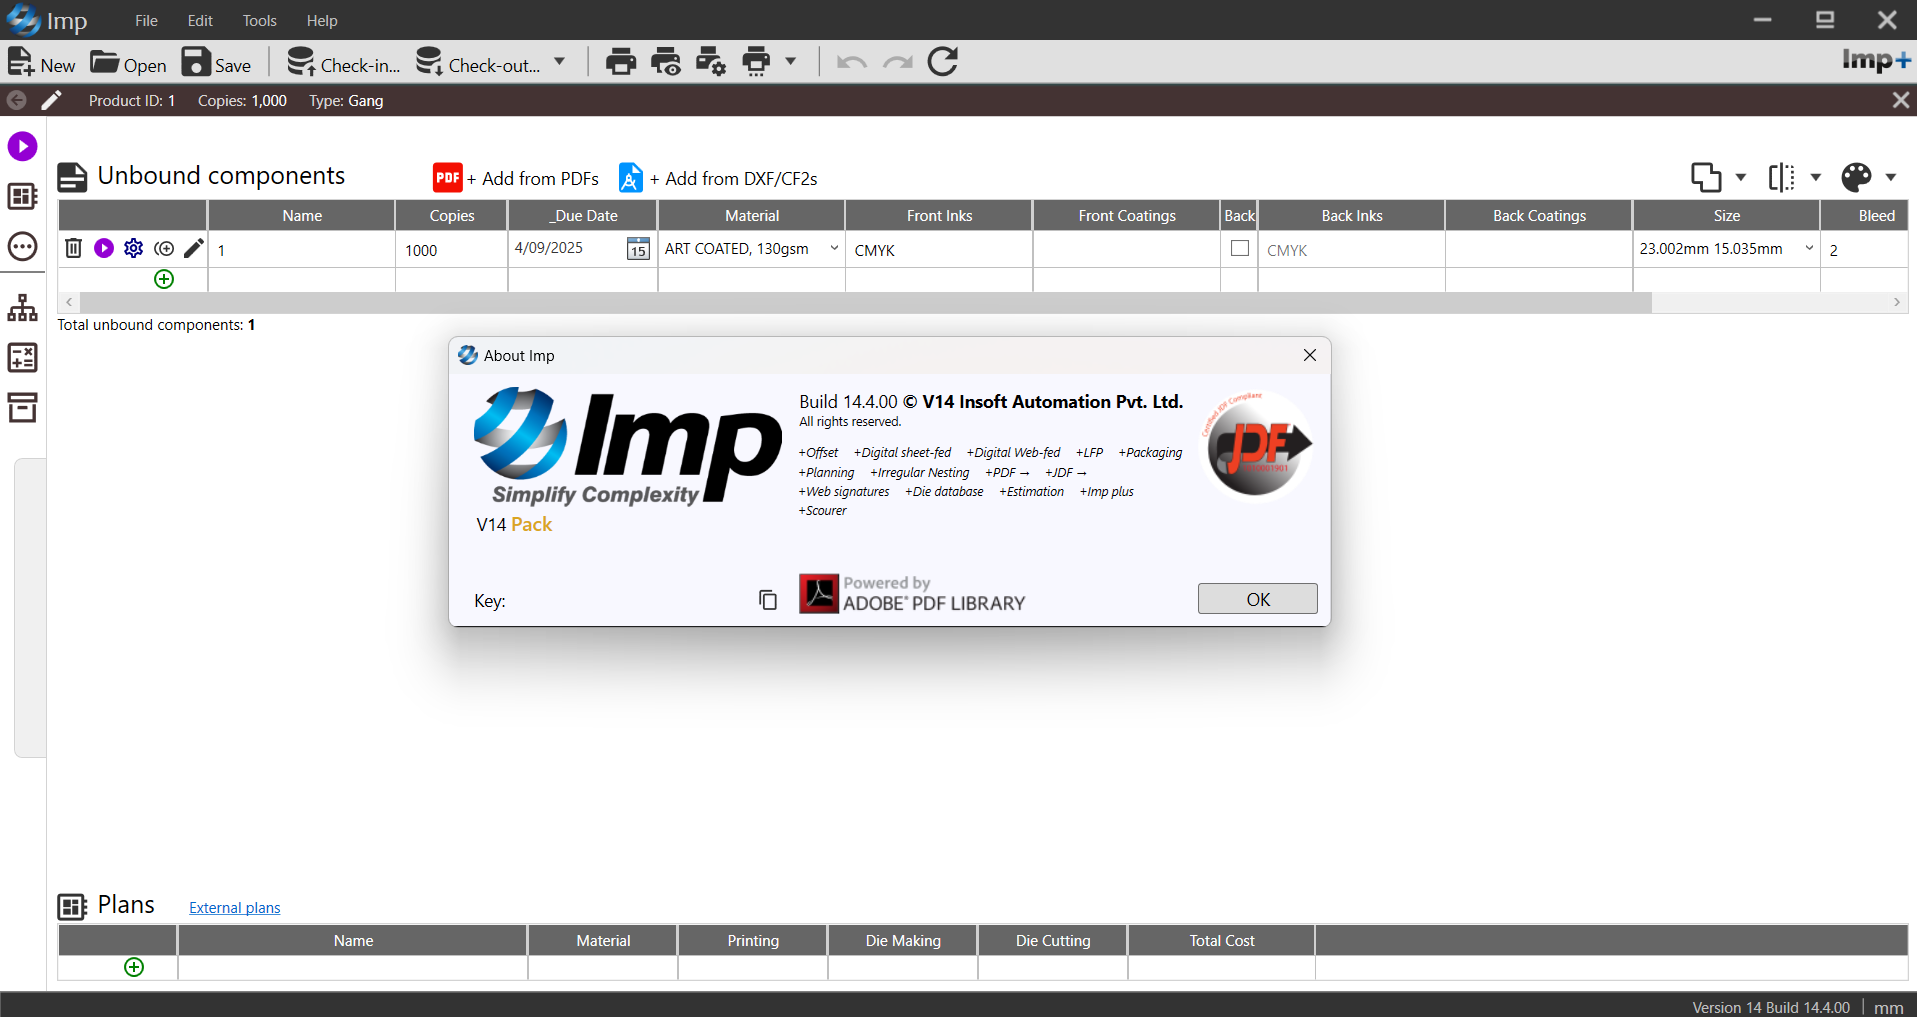Click the Name cell showing 1
The width and height of the screenshot is (1917, 1017).
(301, 250)
